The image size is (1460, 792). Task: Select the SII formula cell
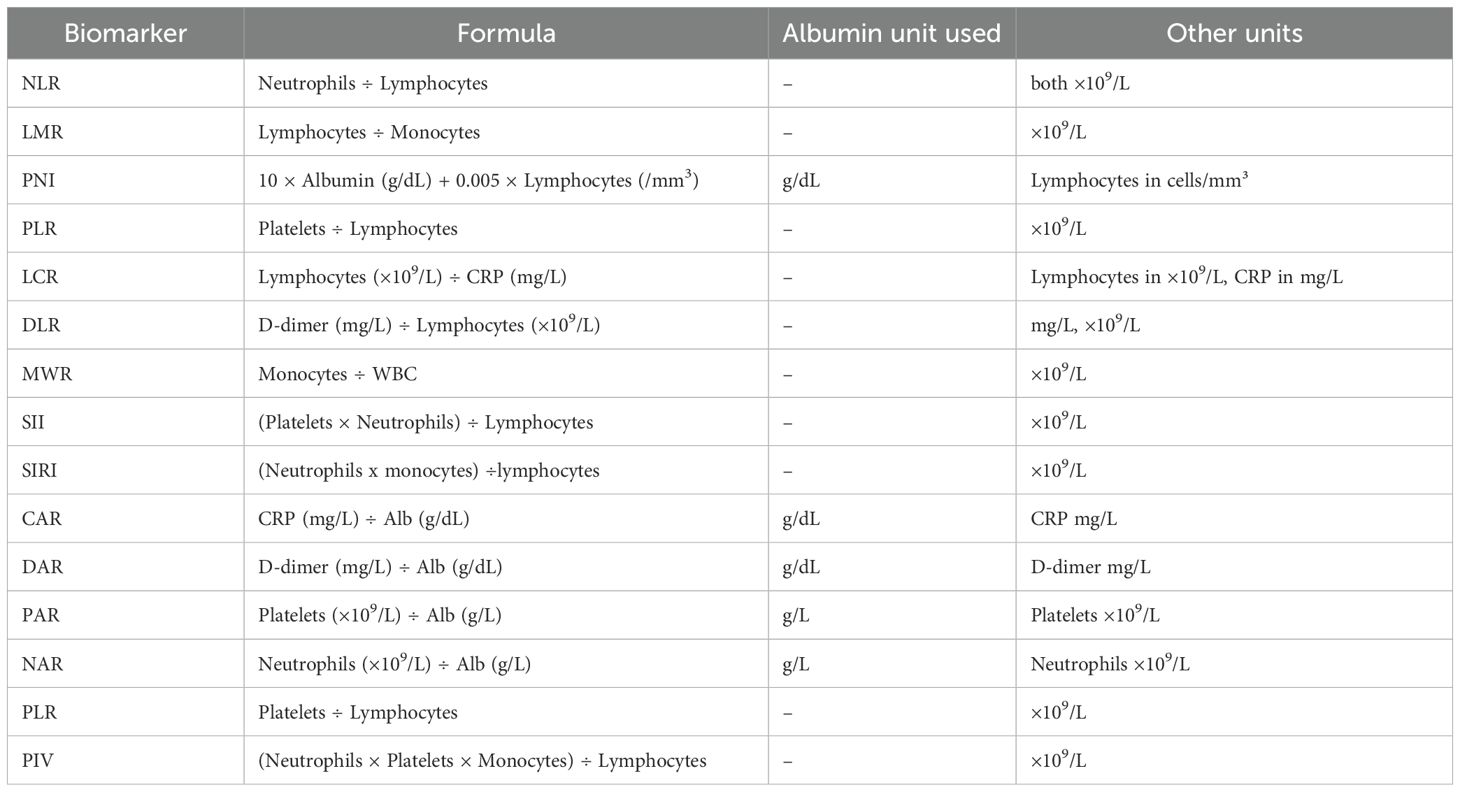pyautogui.click(x=425, y=422)
